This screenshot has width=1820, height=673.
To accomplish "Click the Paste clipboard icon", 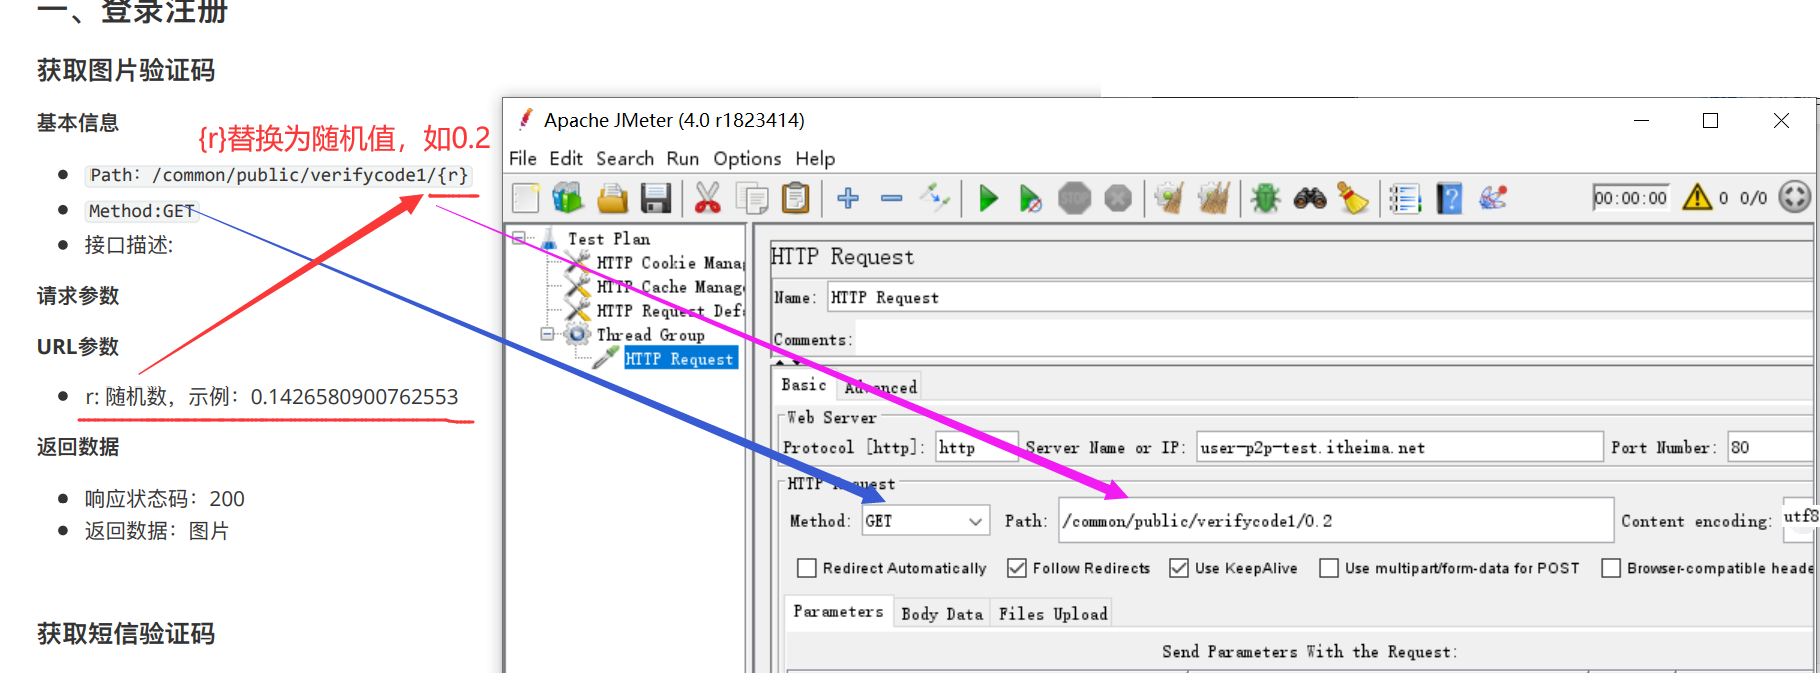I will pos(795,198).
